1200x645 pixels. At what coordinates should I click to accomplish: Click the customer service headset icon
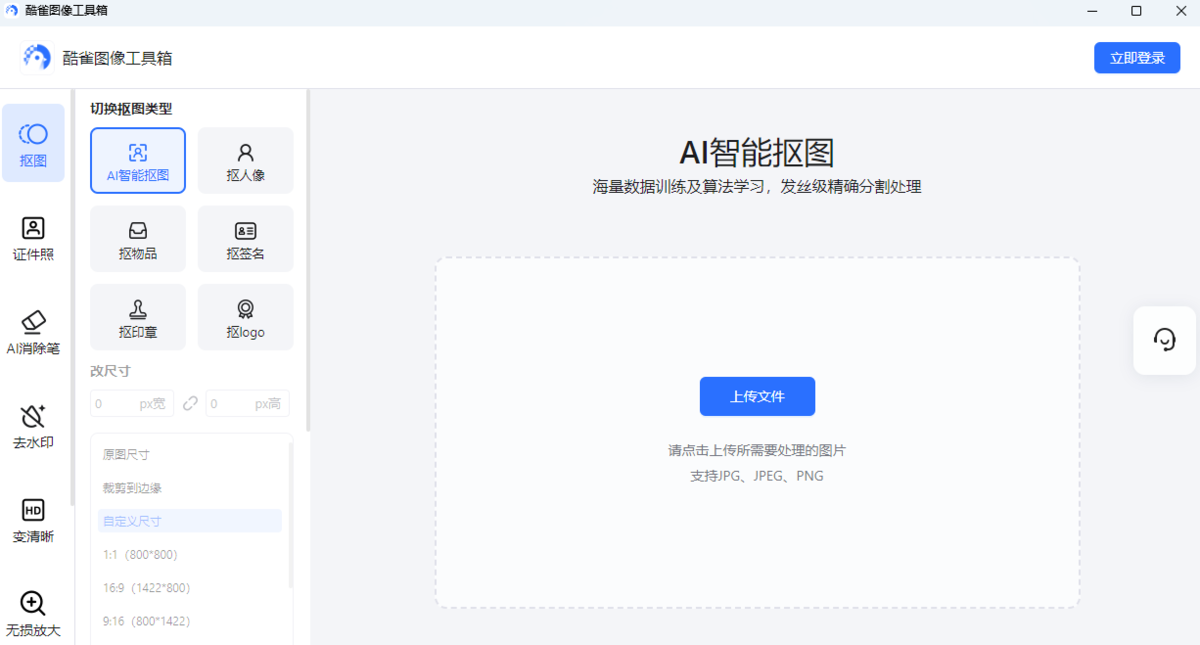1164,340
